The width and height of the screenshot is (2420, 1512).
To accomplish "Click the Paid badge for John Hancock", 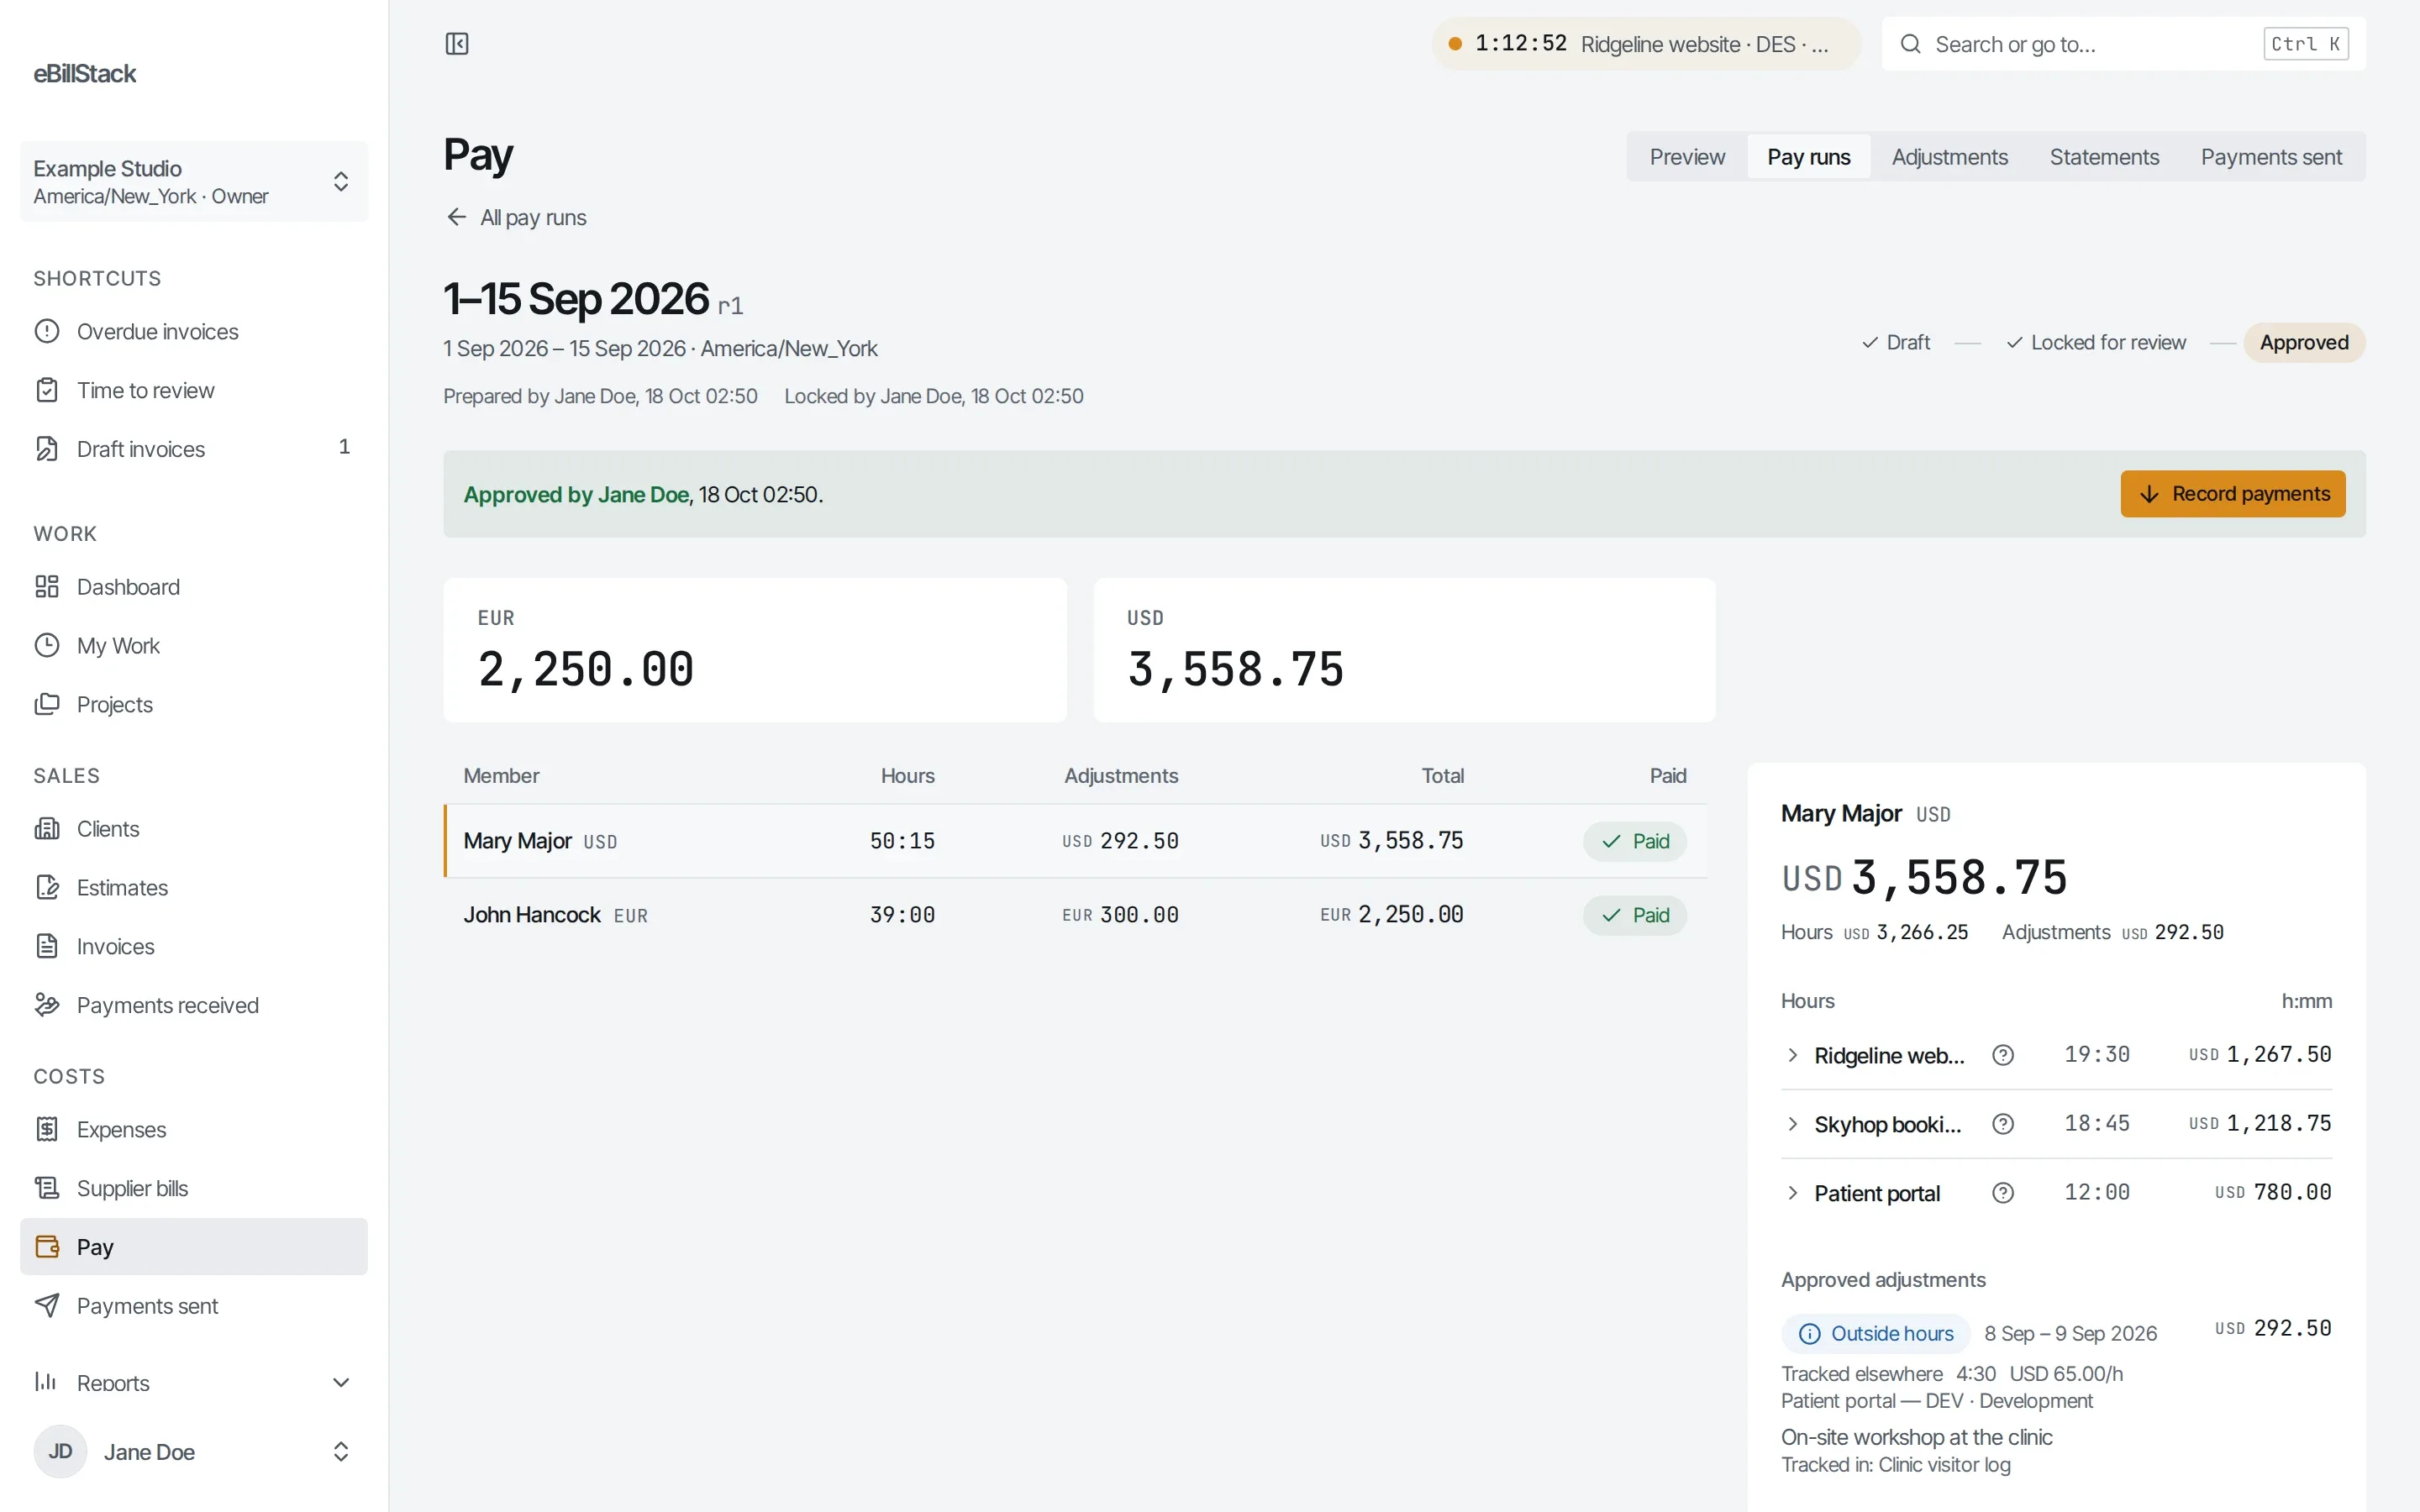I will [x=1634, y=916].
